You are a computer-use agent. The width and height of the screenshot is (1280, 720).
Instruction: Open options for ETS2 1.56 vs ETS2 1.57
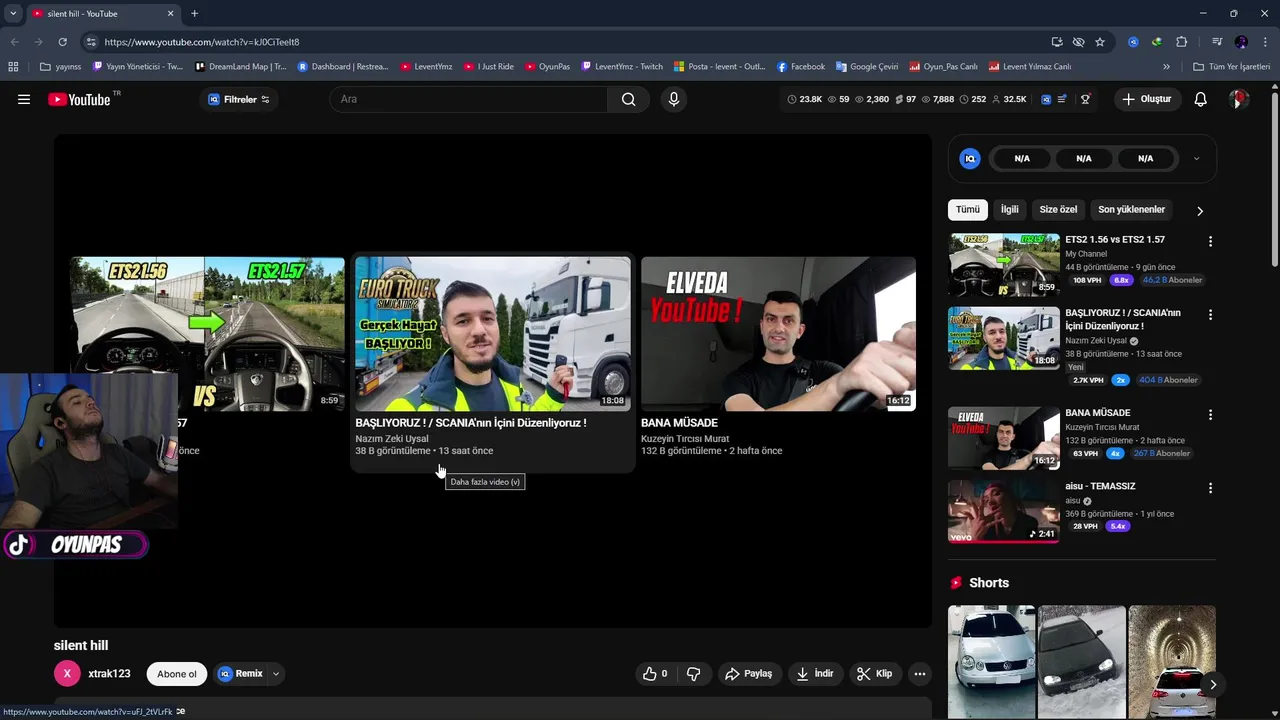(x=1210, y=242)
